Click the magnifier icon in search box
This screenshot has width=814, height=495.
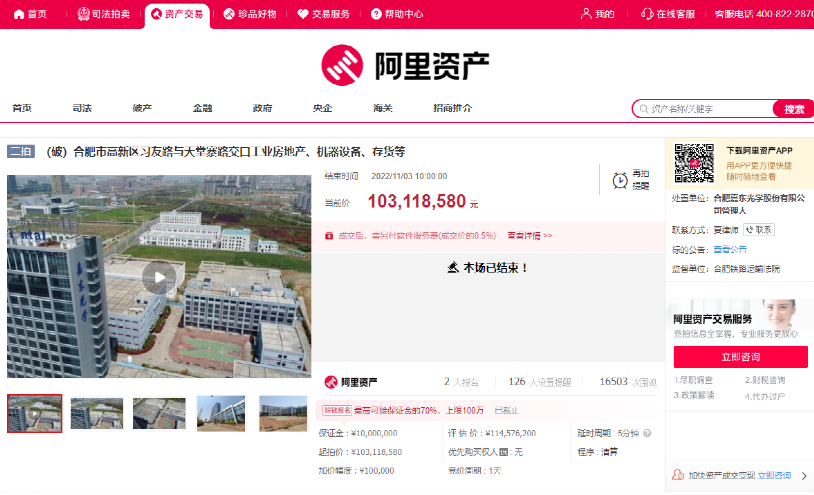tap(644, 109)
